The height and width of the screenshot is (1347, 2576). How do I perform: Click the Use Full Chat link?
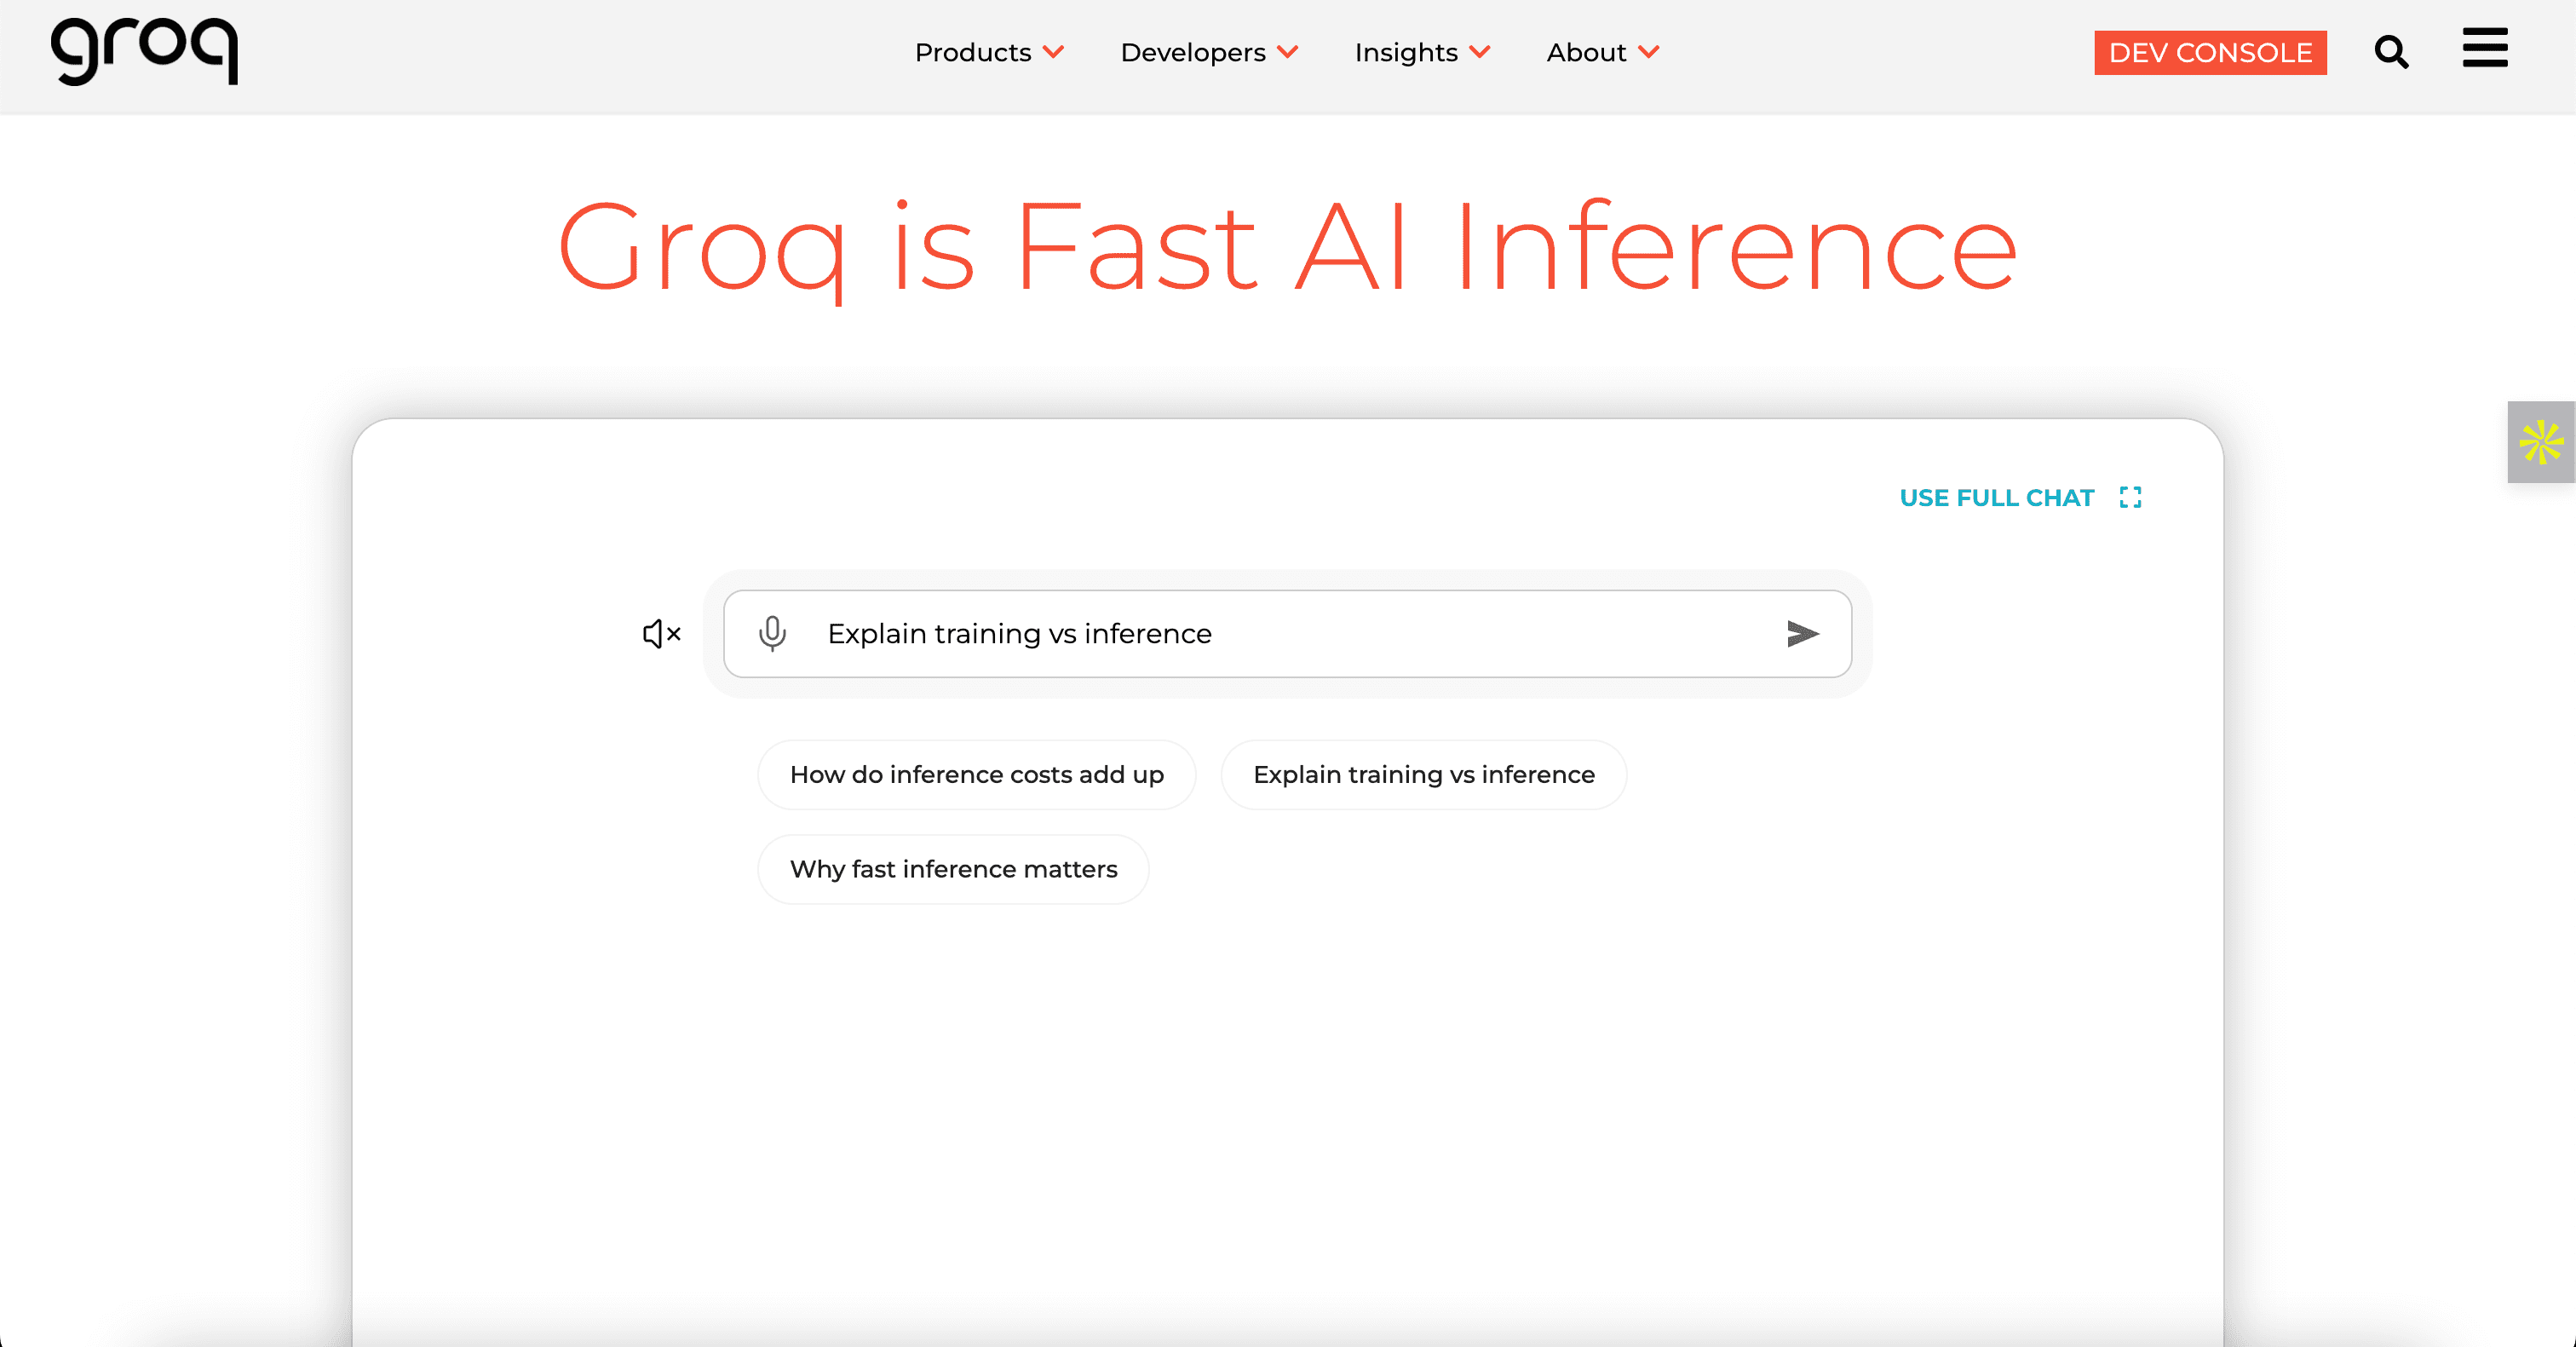[1996, 498]
